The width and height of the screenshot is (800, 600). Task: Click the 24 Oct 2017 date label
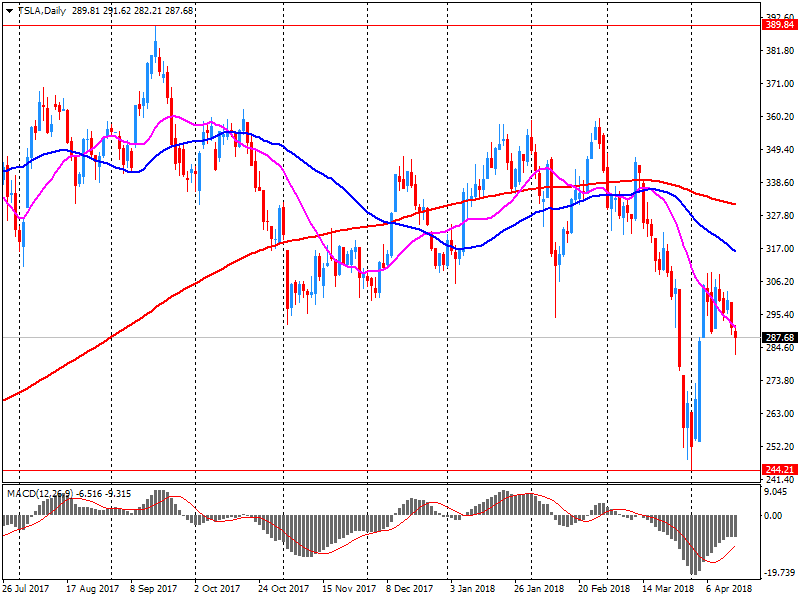283,589
